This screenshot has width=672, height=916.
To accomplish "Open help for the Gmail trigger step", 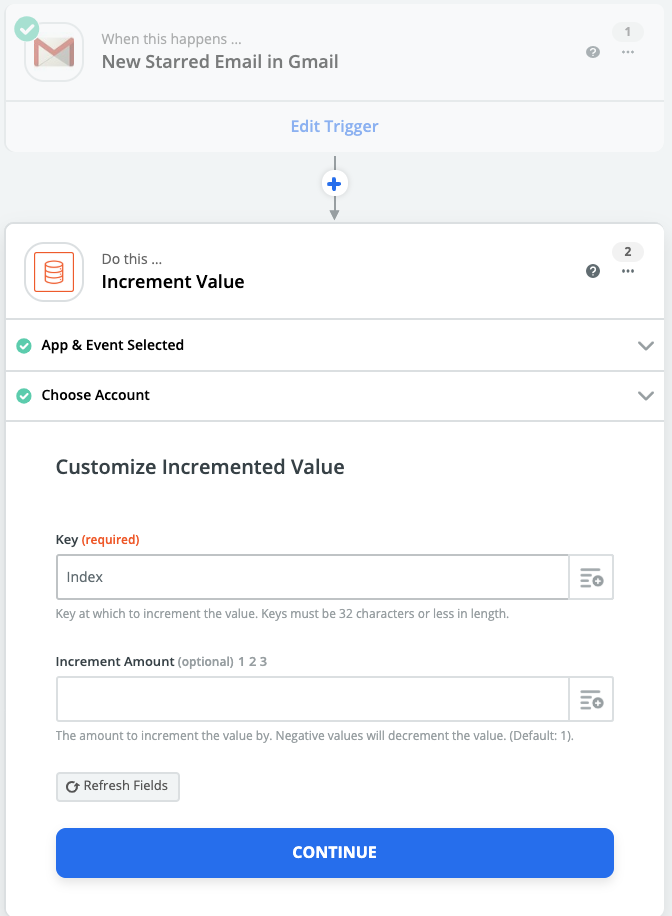I will point(593,52).
